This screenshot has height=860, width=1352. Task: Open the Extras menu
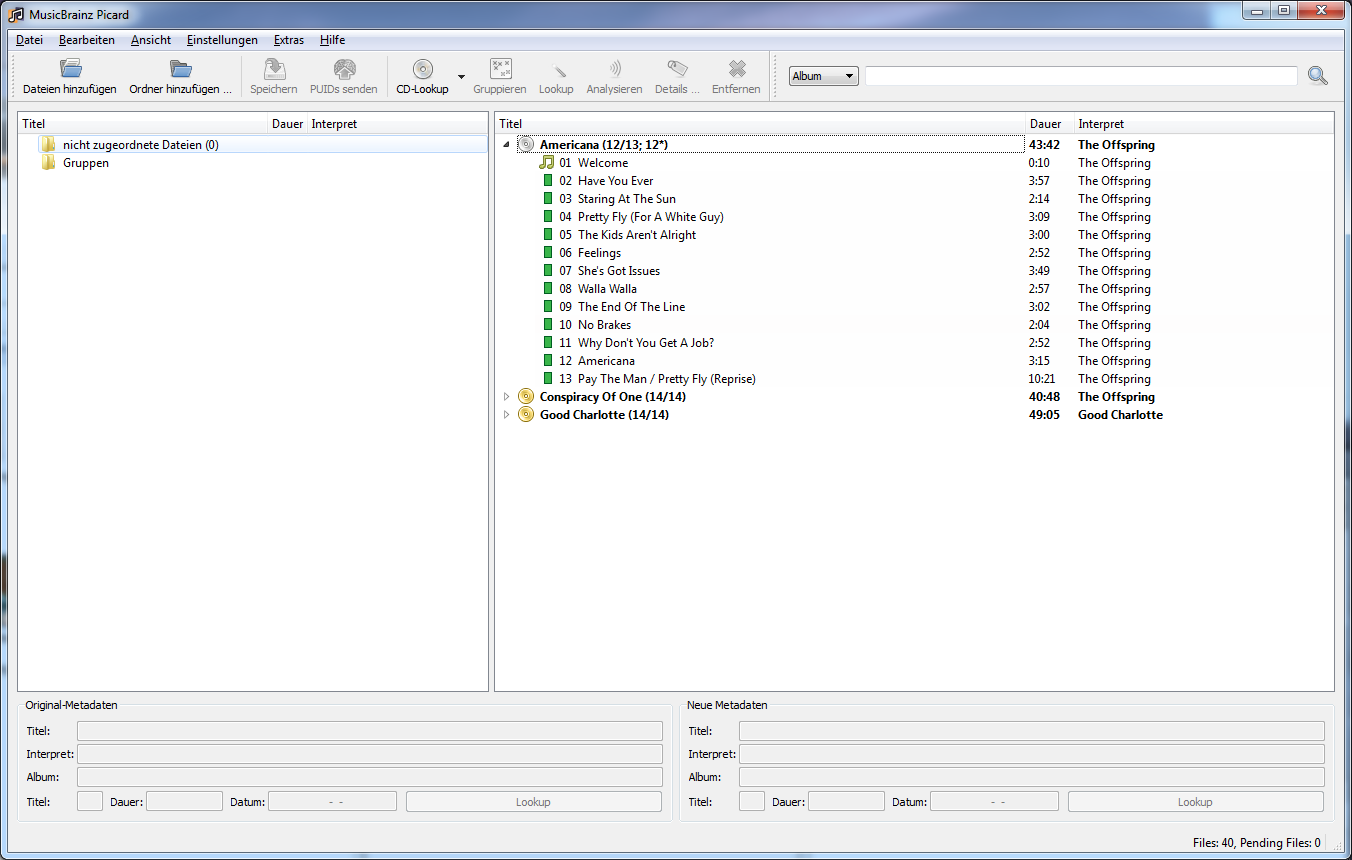(288, 40)
